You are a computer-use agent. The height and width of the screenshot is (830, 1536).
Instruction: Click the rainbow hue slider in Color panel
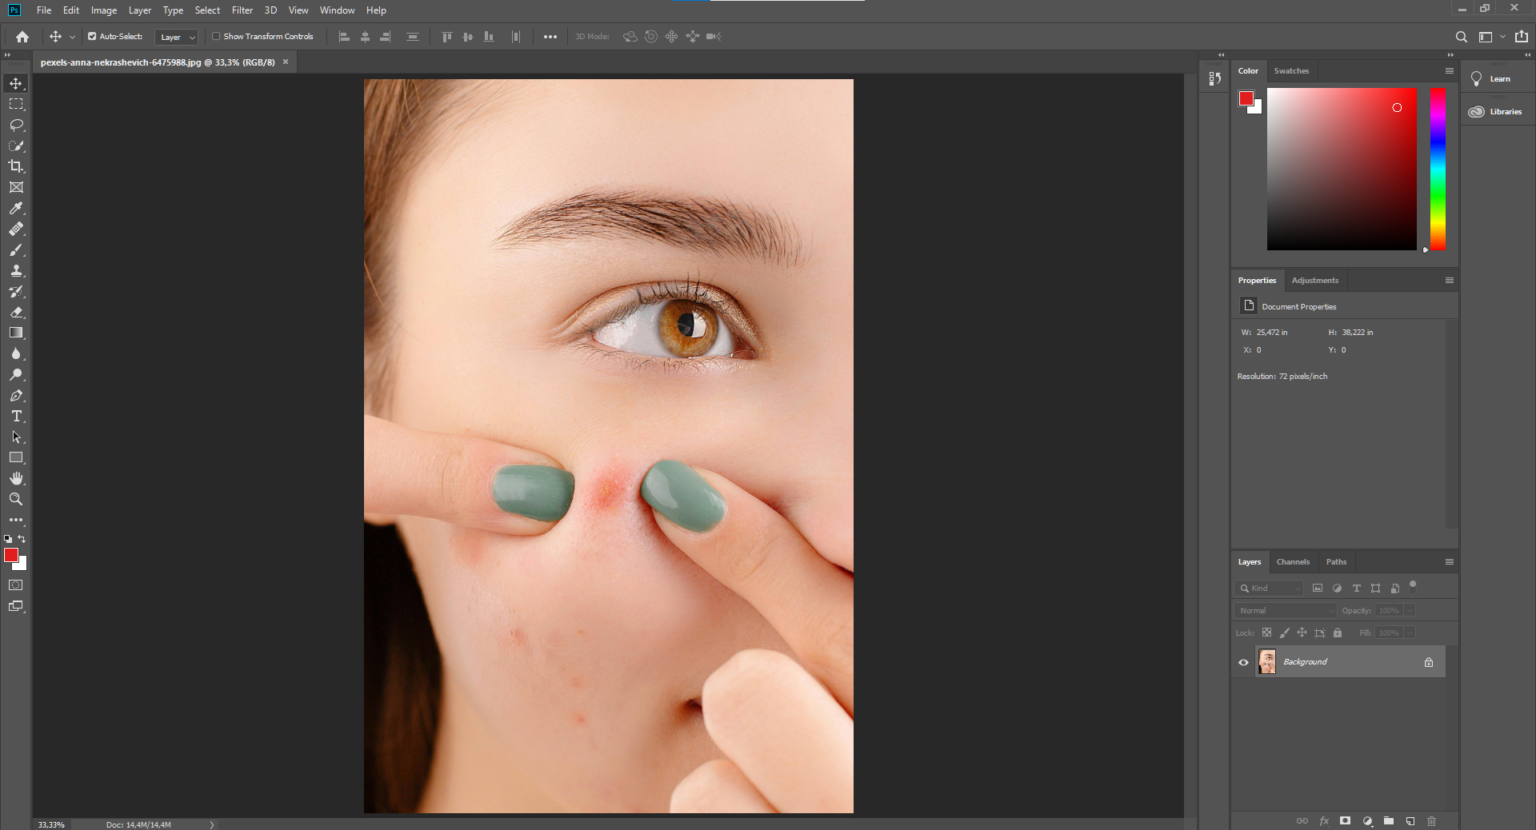click(x=1437, y=169)
